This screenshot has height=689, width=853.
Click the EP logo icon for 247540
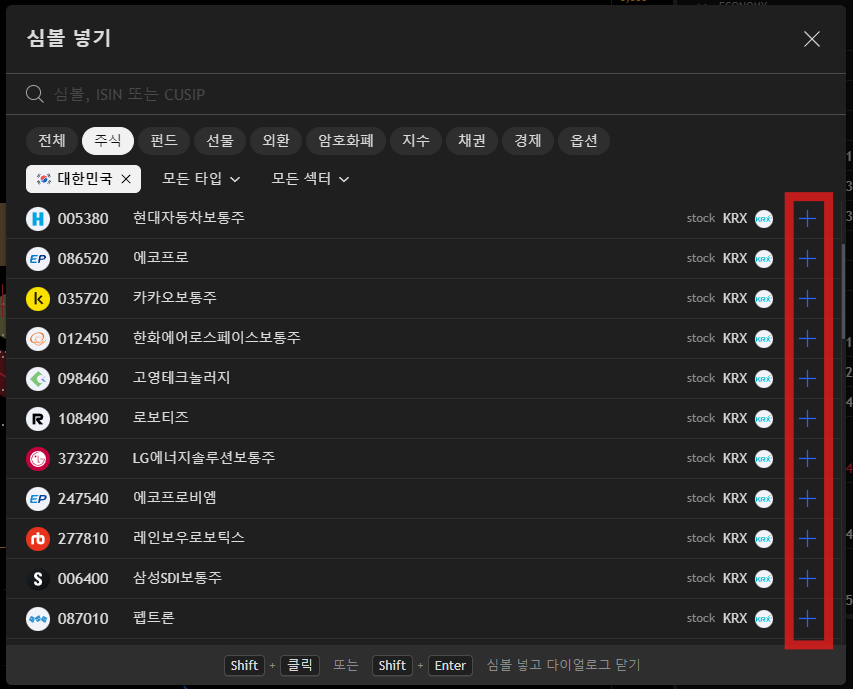click(38, 499)
